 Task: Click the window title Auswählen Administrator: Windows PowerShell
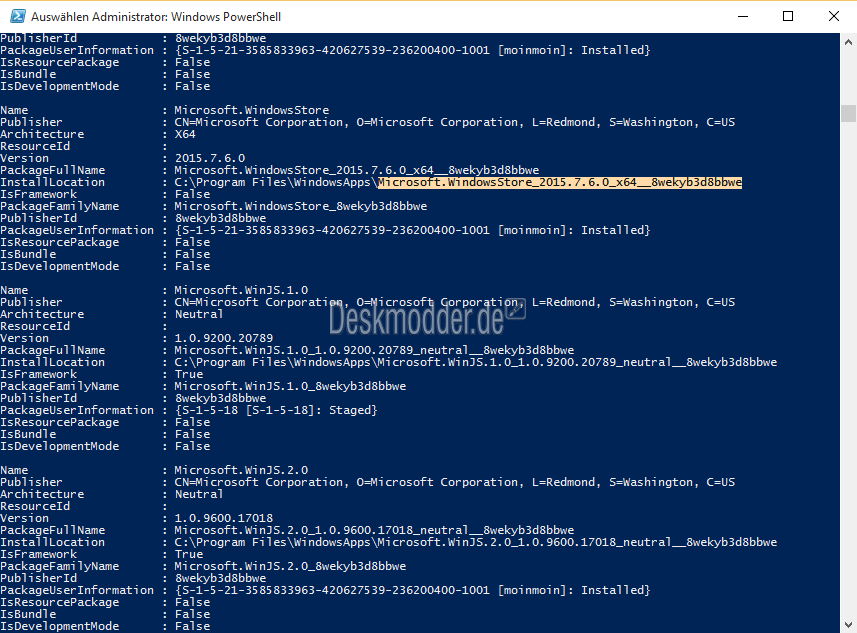(x=156, y=16)
